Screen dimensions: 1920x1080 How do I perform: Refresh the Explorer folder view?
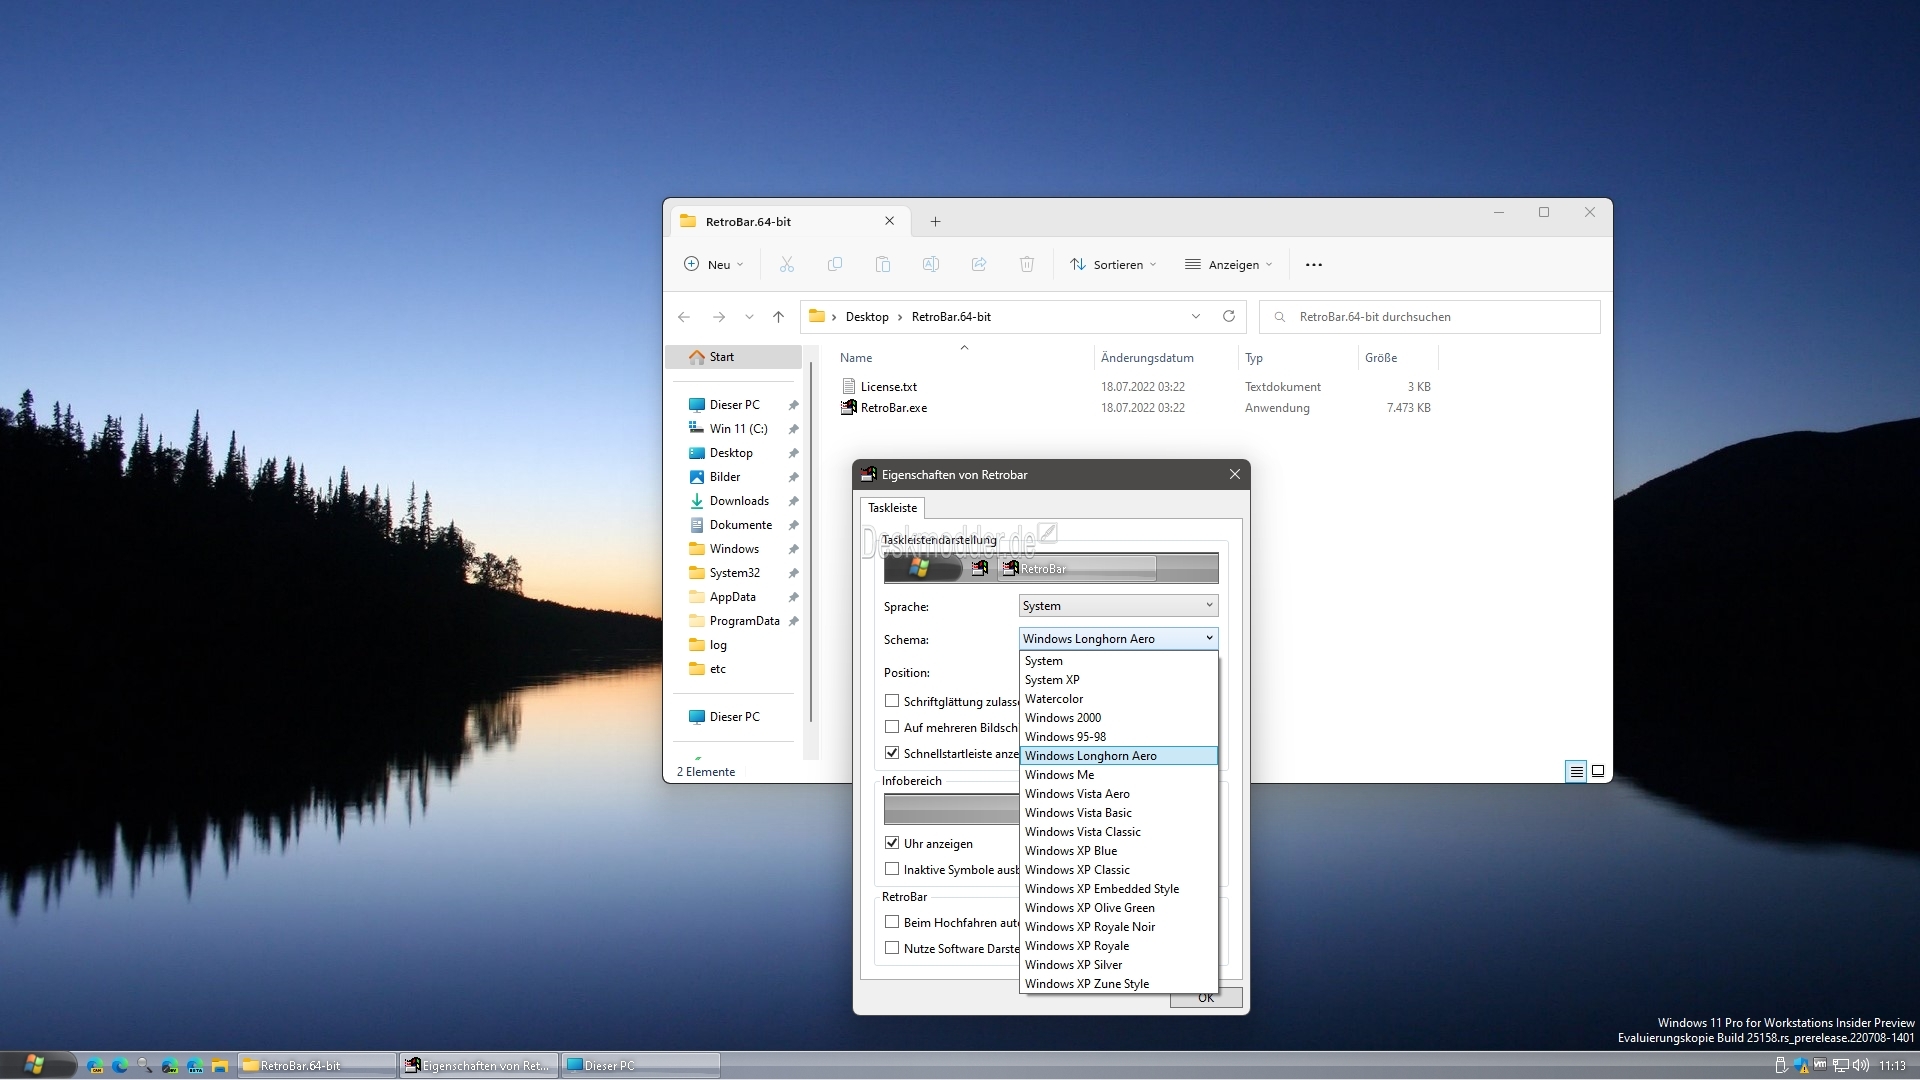pyautogui.click(x=1229, y=317)
